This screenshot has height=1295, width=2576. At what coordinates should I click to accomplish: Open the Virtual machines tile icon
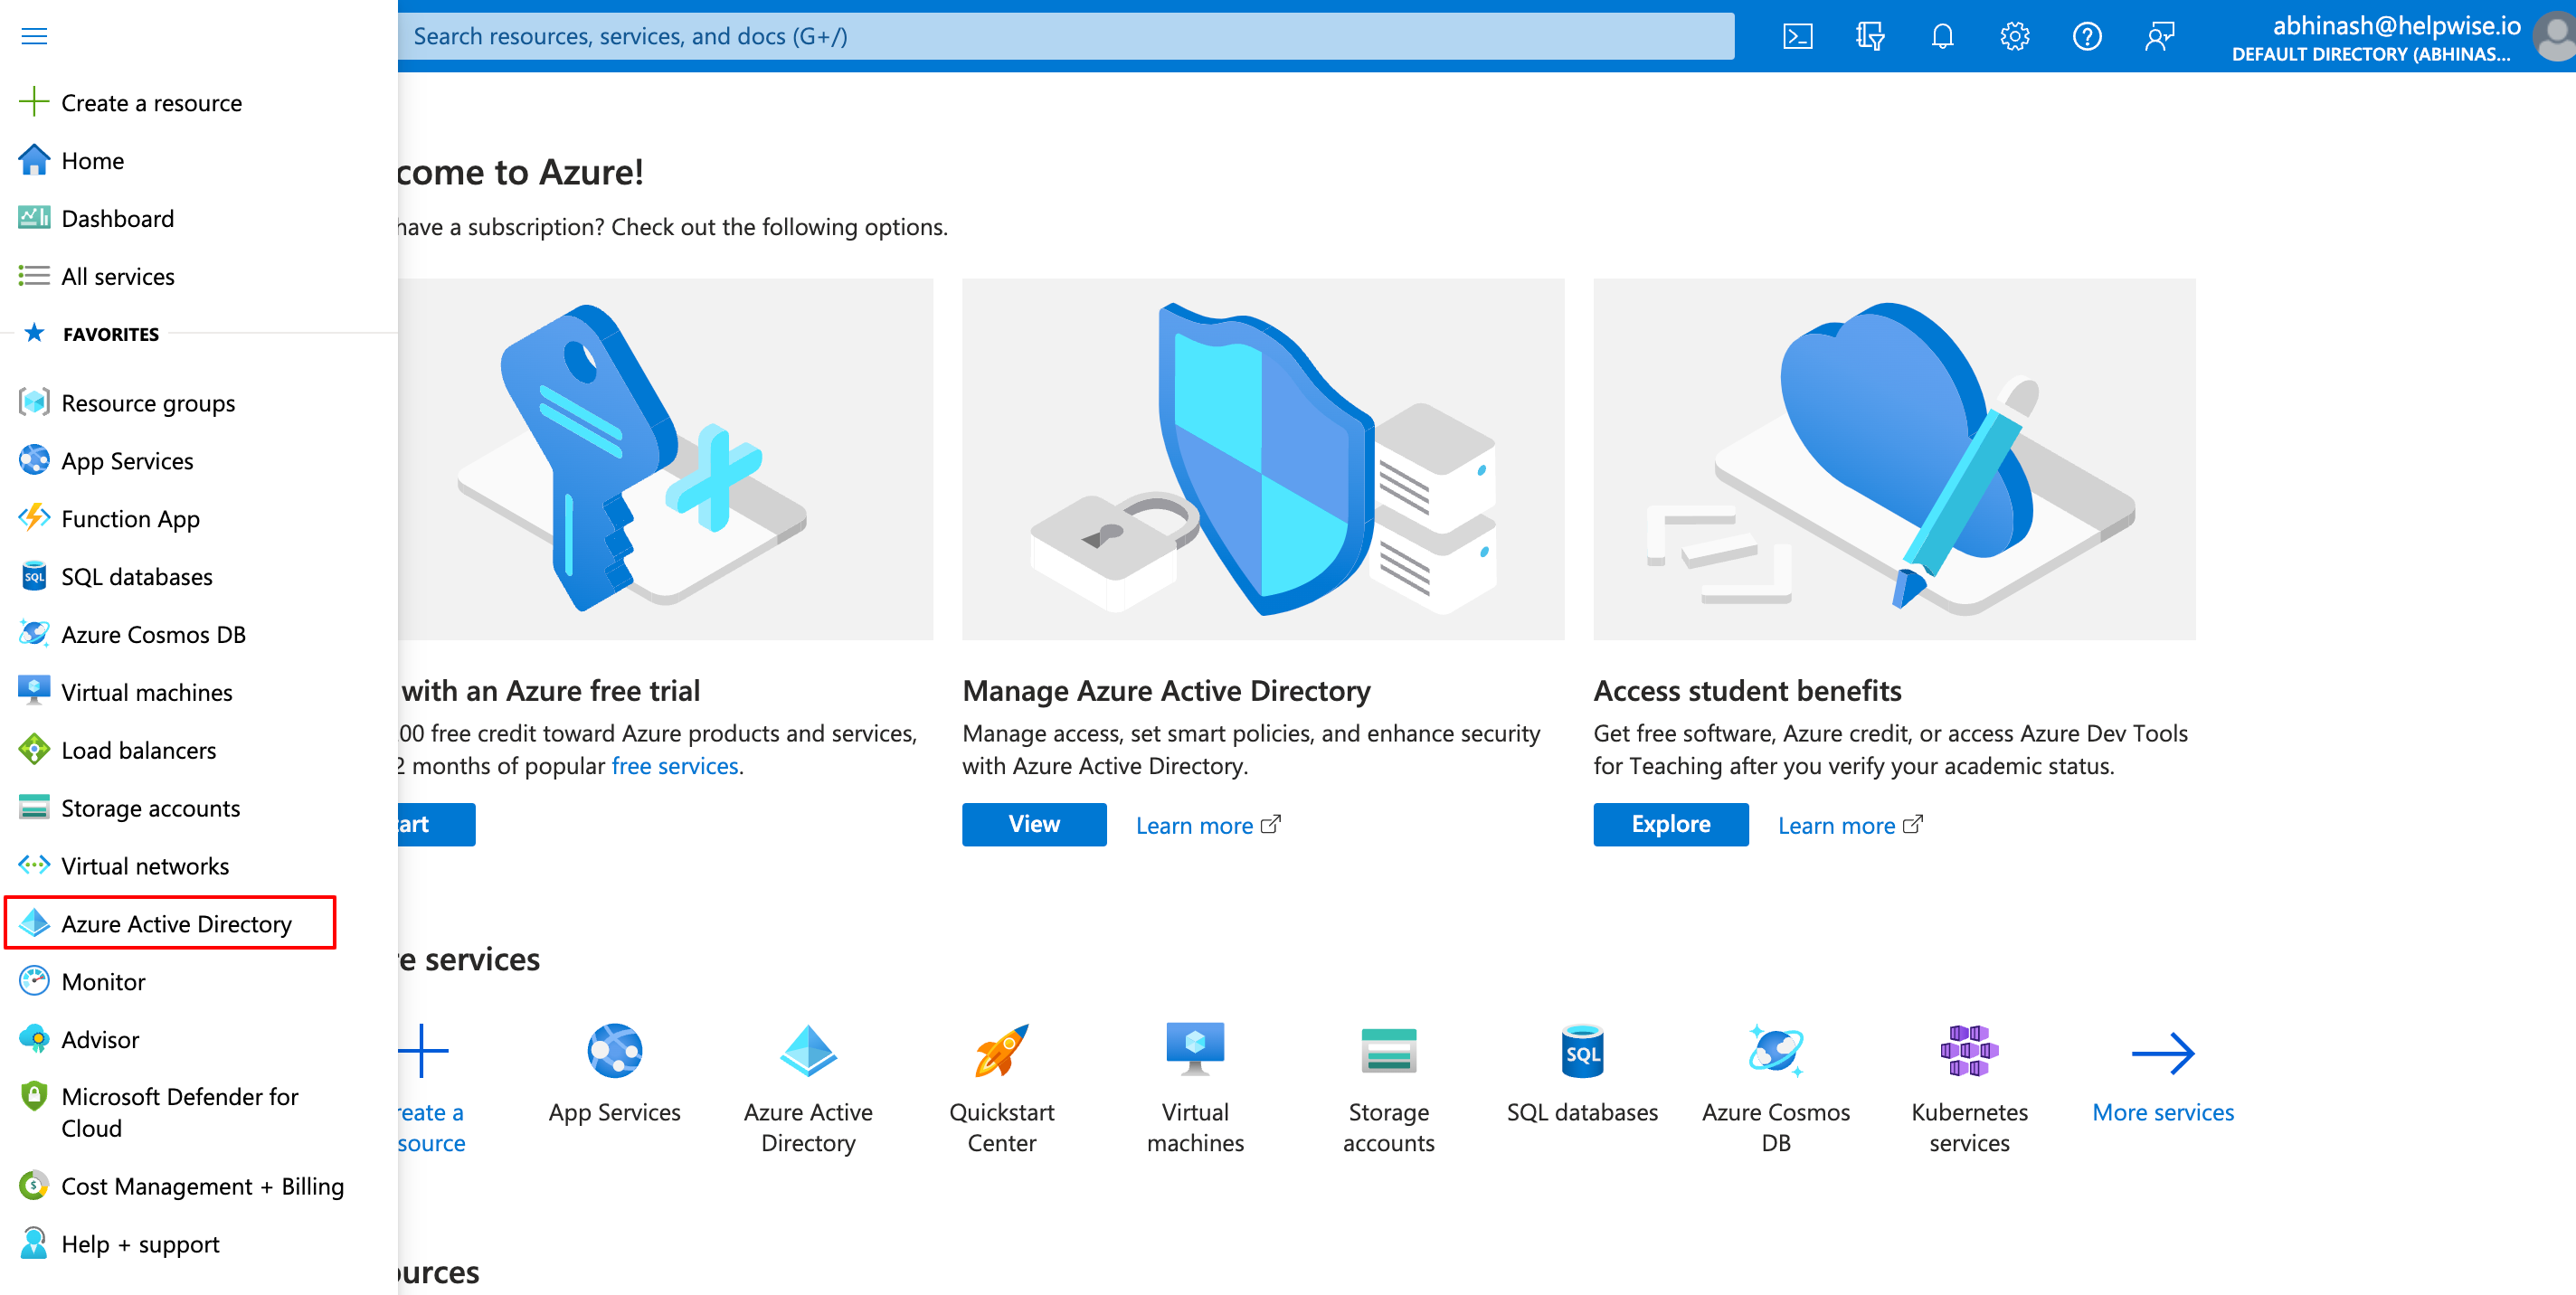coord(1195,1050)
